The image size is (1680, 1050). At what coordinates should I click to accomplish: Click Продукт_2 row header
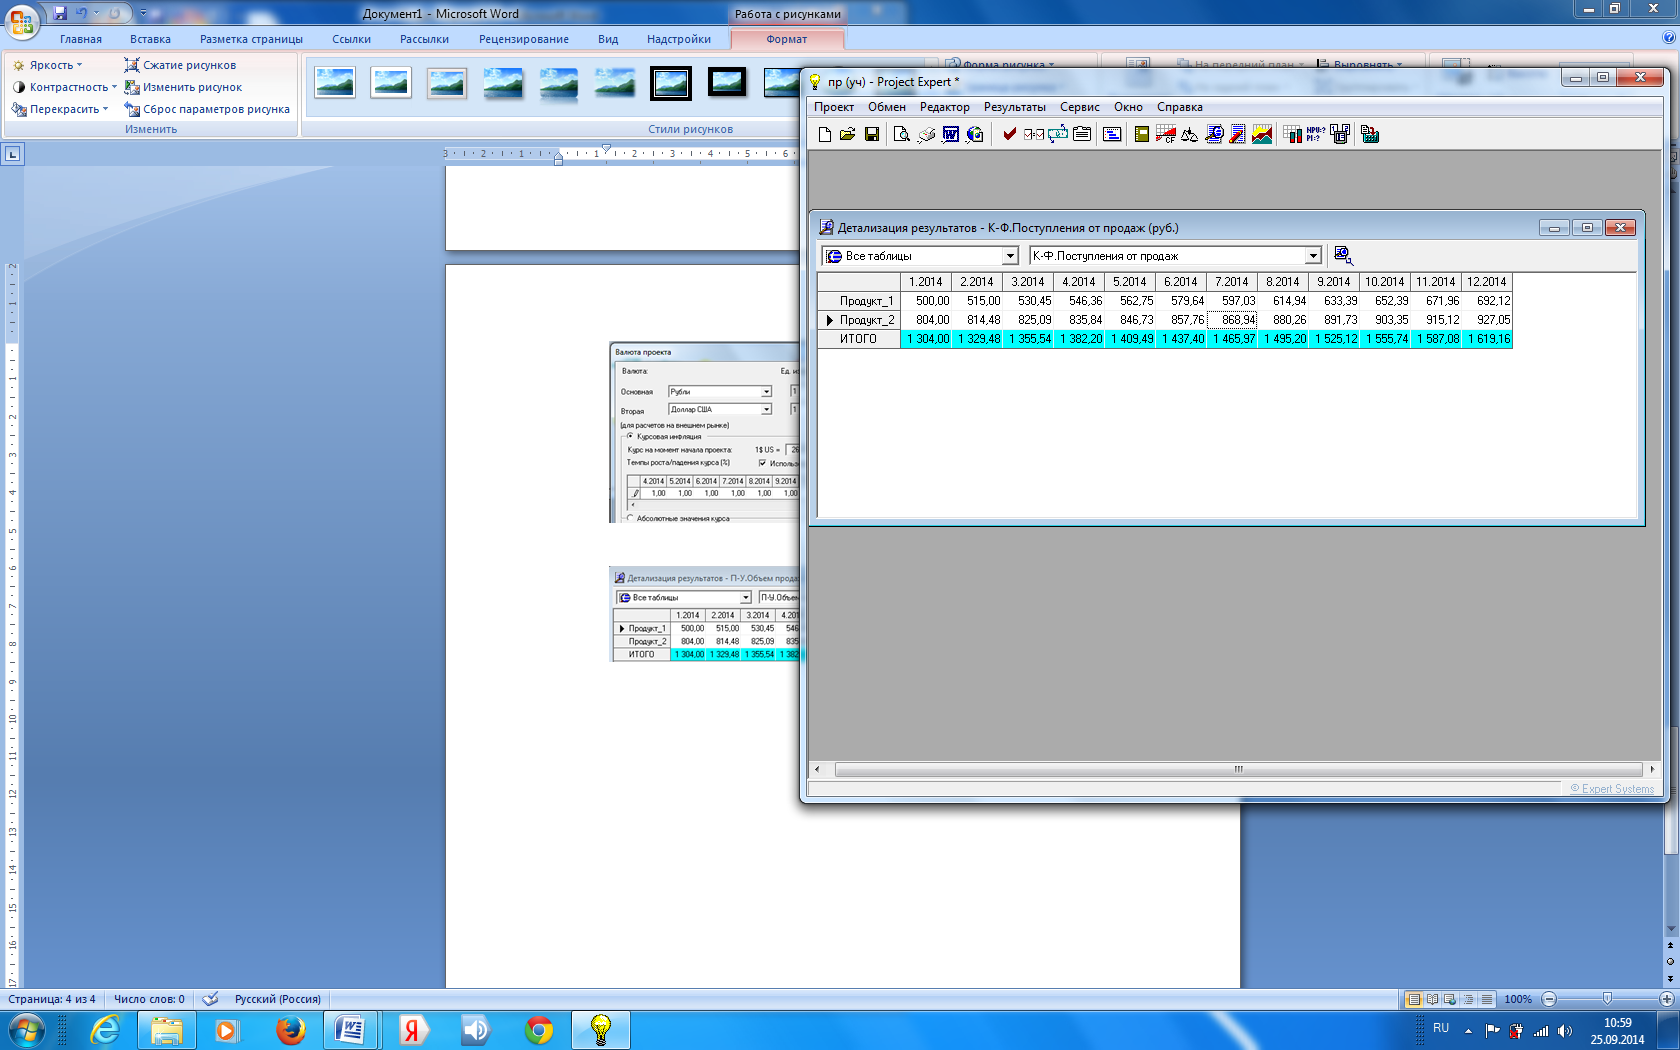859,320
